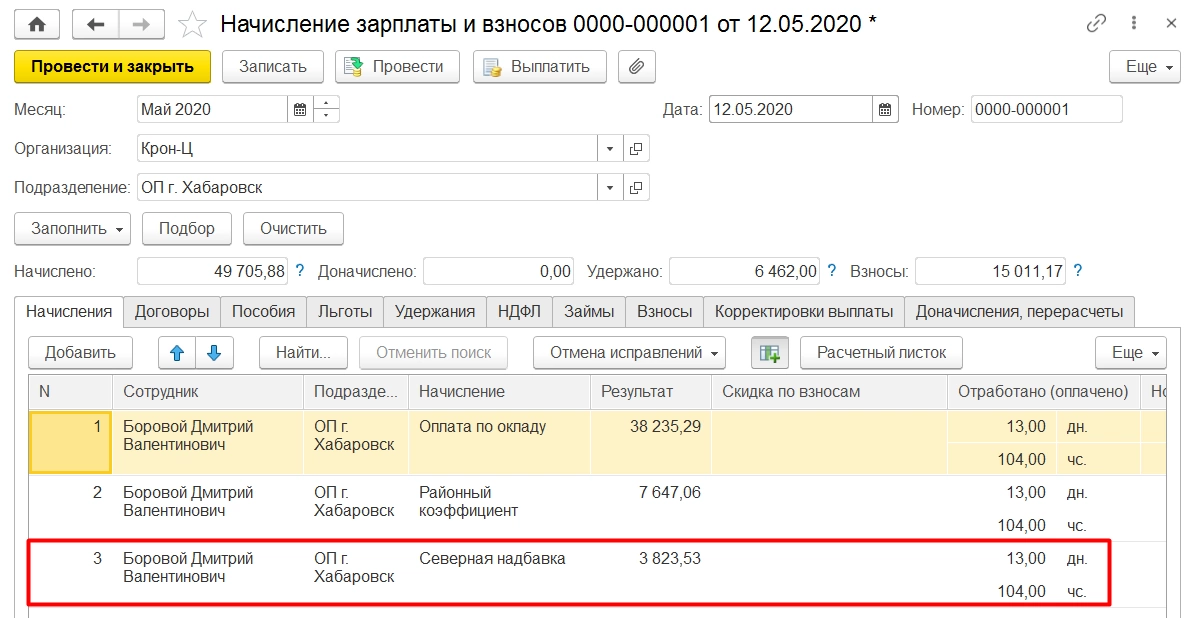Select the Районный коэффициент cell

pyautogui.click(x=499, y=507)
